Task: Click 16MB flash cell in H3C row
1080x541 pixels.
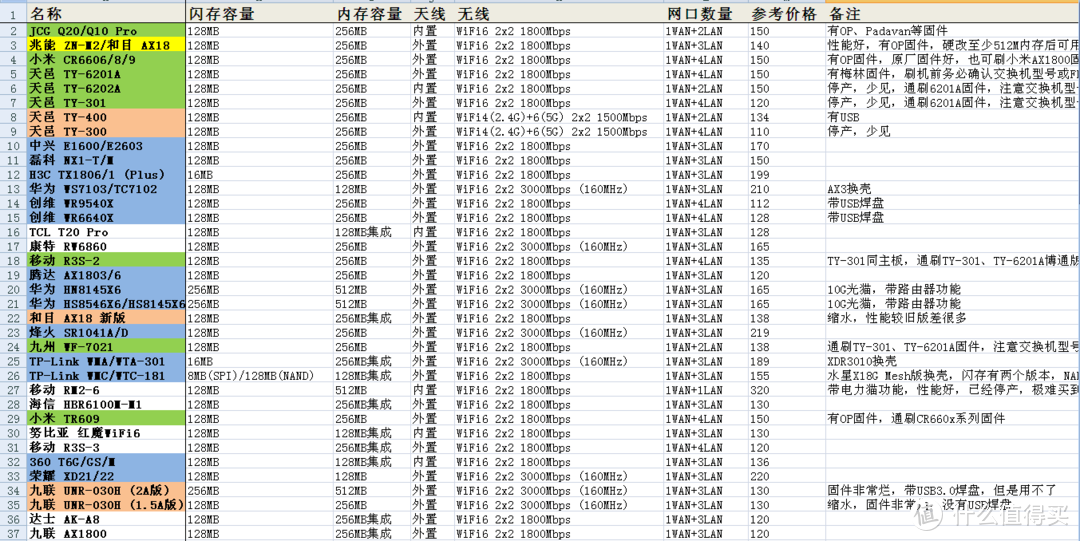Action: tap(260, 174)
